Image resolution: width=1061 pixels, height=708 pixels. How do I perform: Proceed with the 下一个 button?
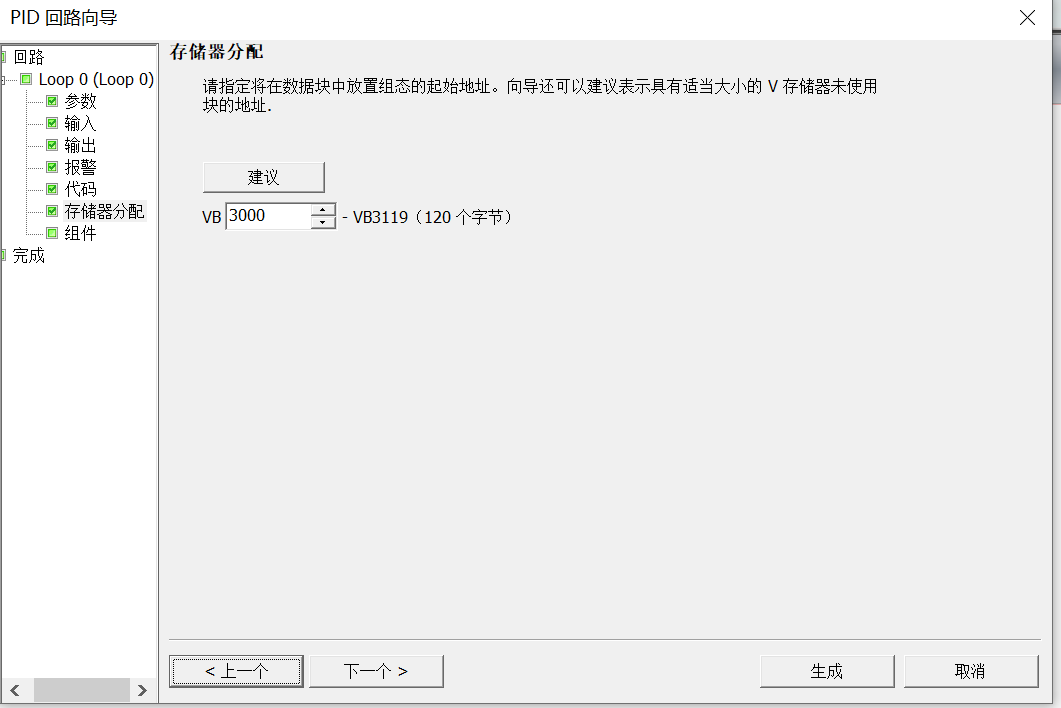click(376, 671)
